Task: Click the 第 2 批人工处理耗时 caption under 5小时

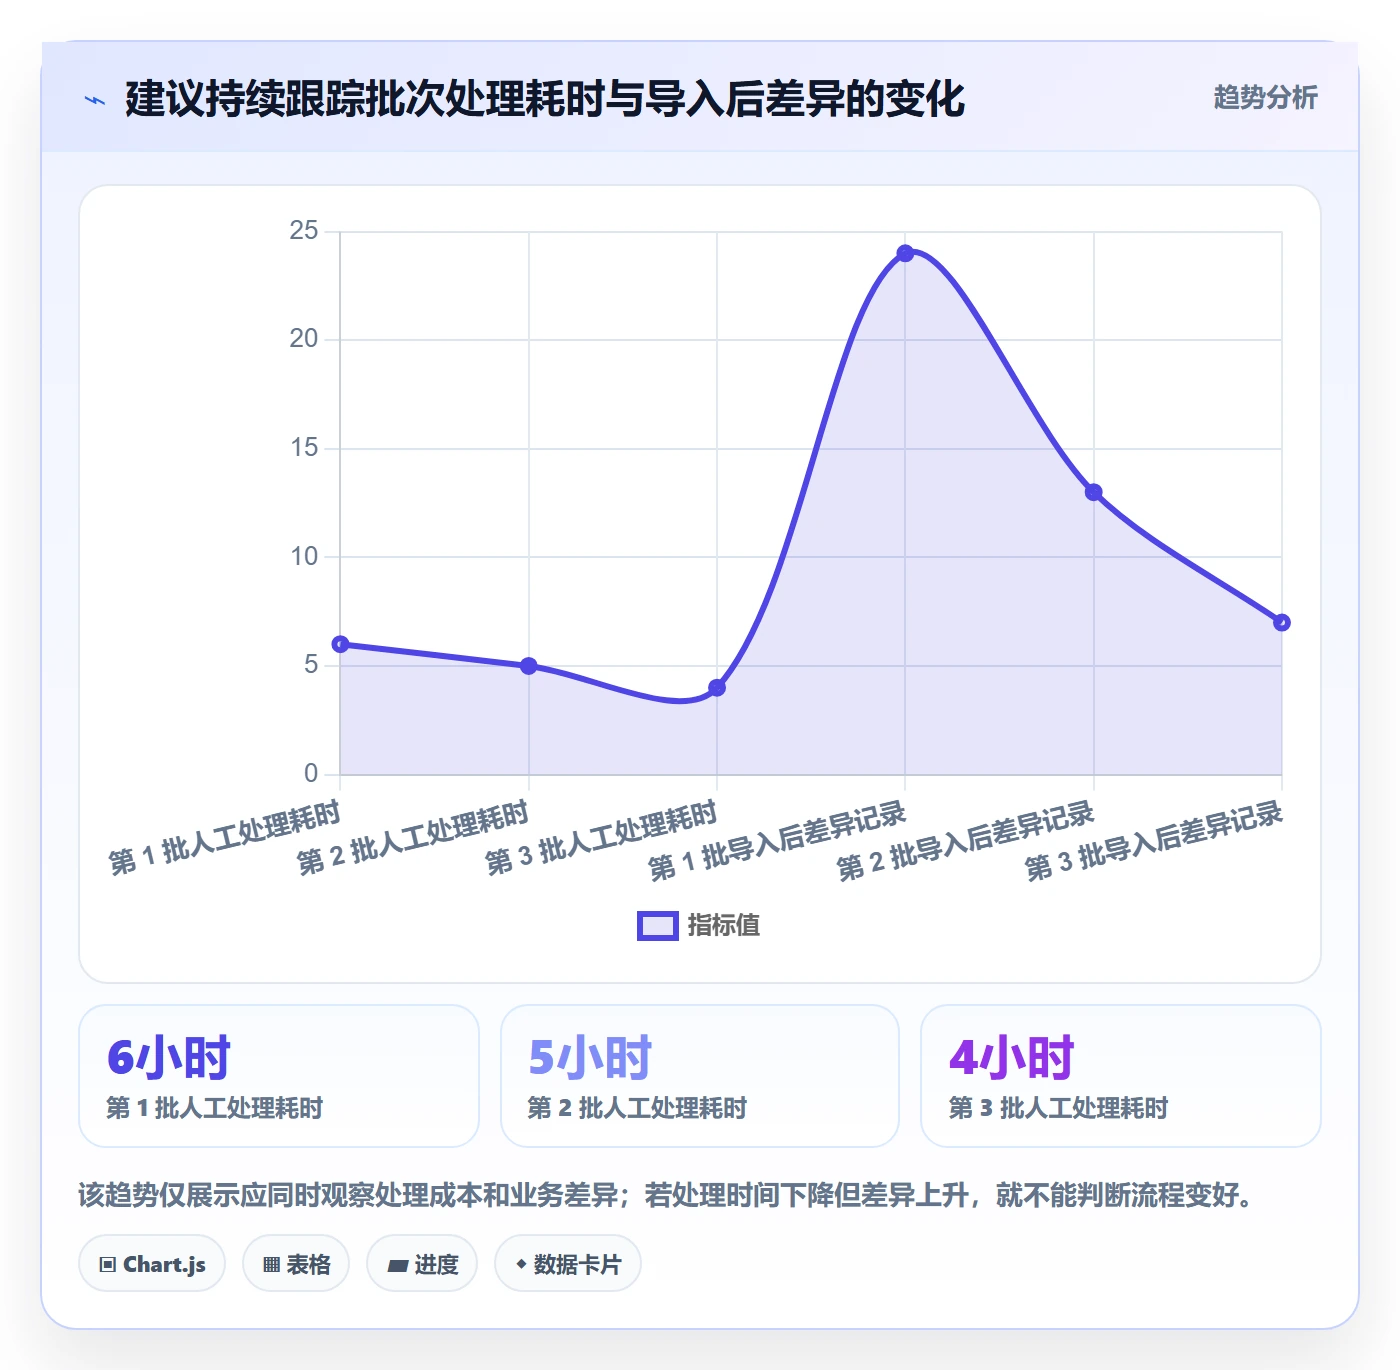Action: tap(637, 1108)
